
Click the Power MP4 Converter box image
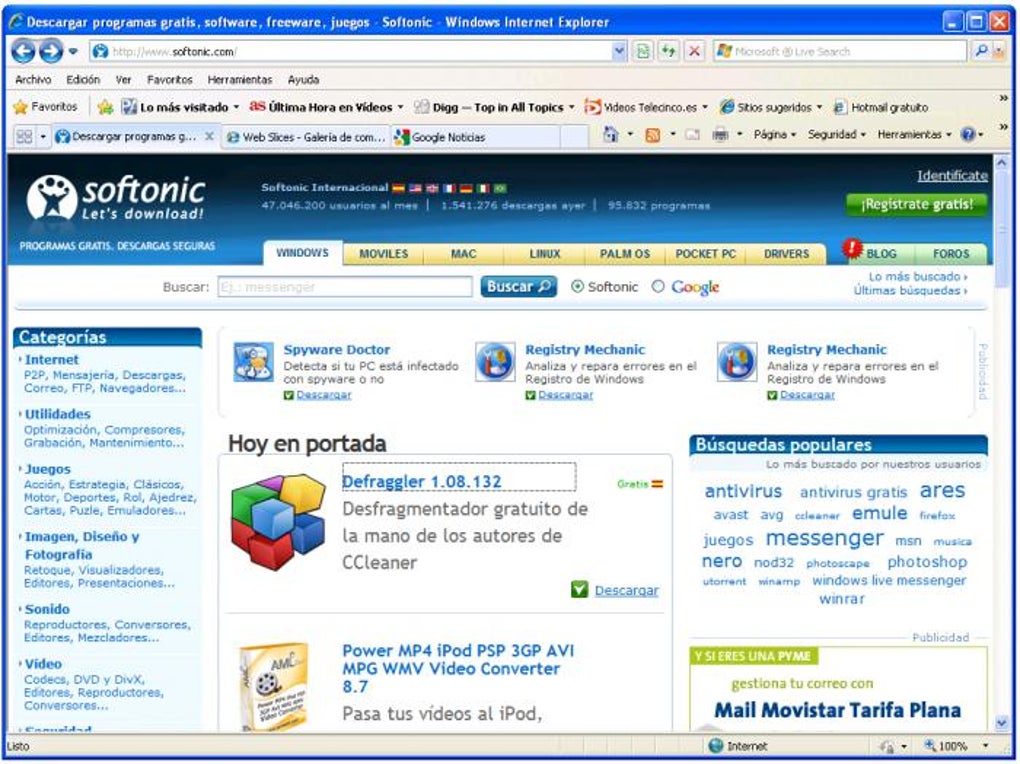pos(274,686)
